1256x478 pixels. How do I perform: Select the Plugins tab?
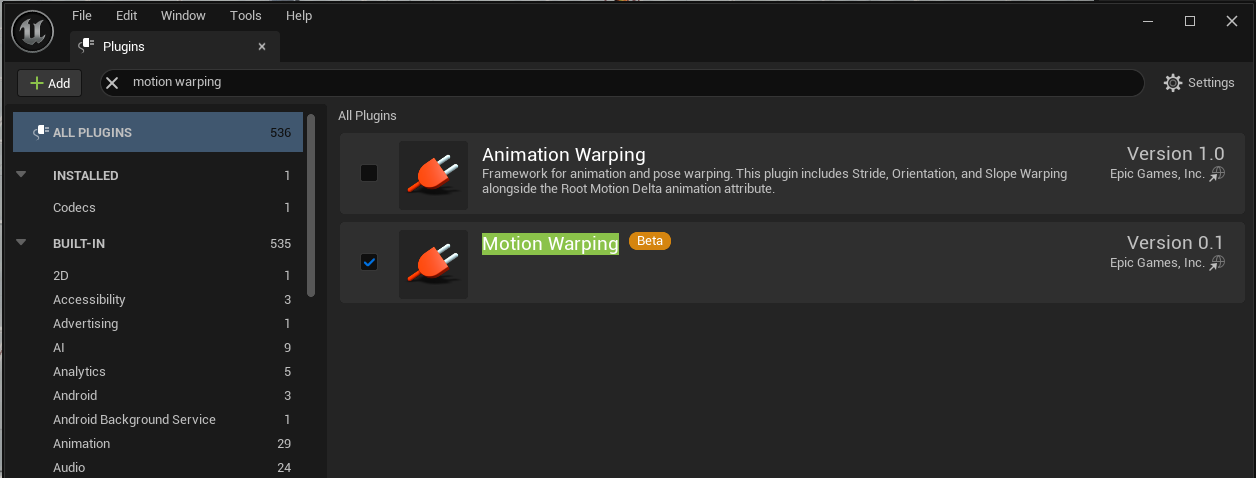click(174, 46)
